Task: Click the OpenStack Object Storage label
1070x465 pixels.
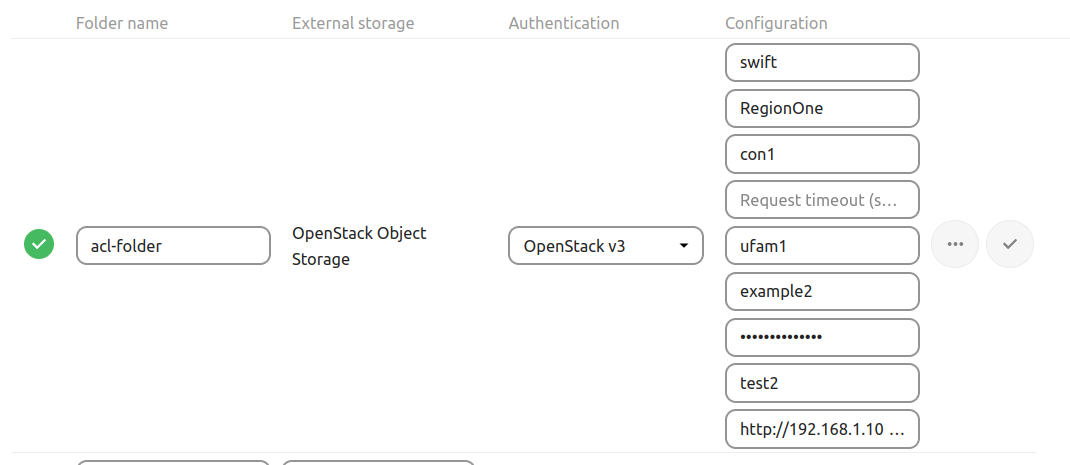Action: point(359,246)
